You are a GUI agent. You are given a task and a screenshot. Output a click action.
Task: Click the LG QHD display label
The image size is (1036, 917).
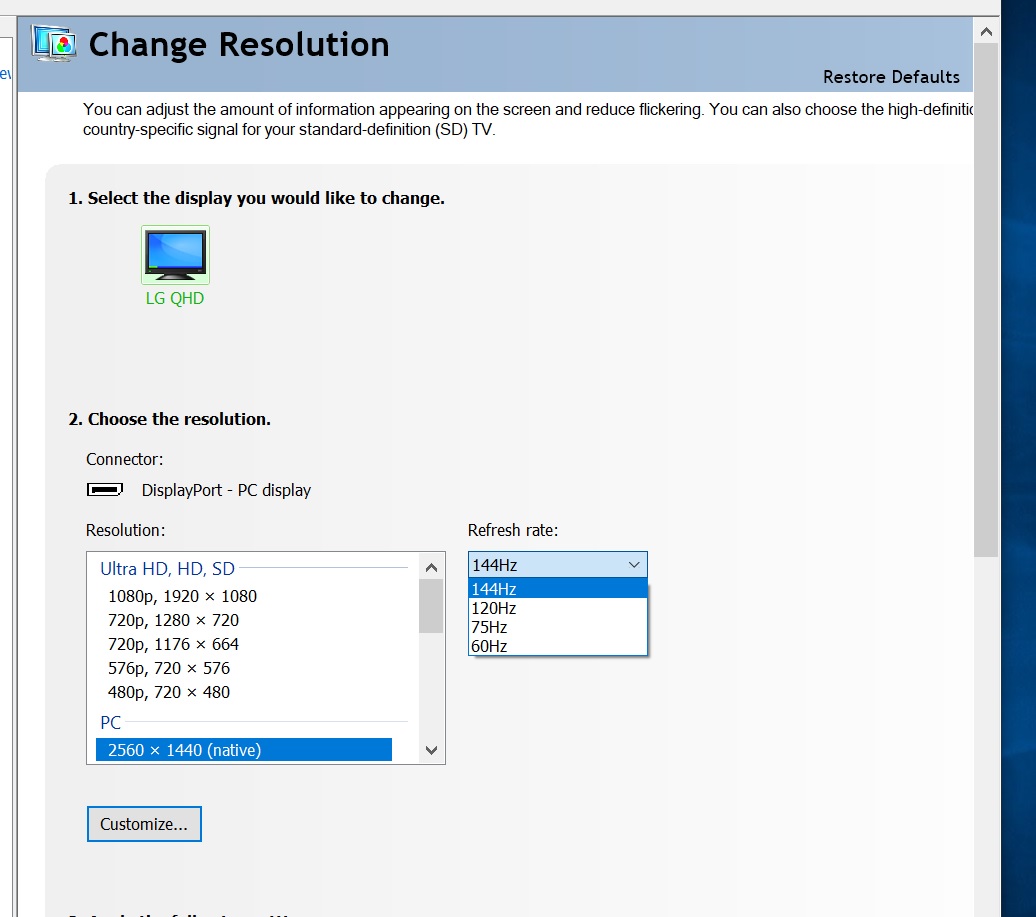(x=175, y=298)
